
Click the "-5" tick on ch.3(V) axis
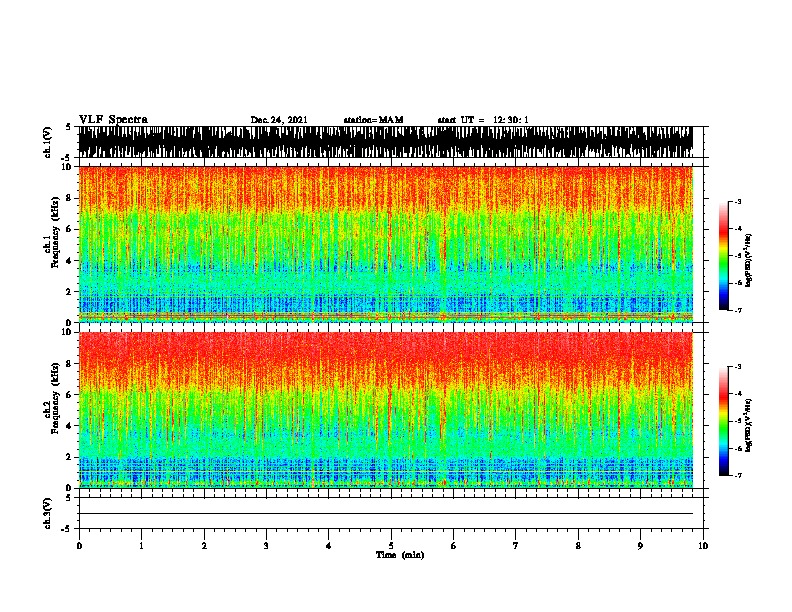click(x=67, y=529)
